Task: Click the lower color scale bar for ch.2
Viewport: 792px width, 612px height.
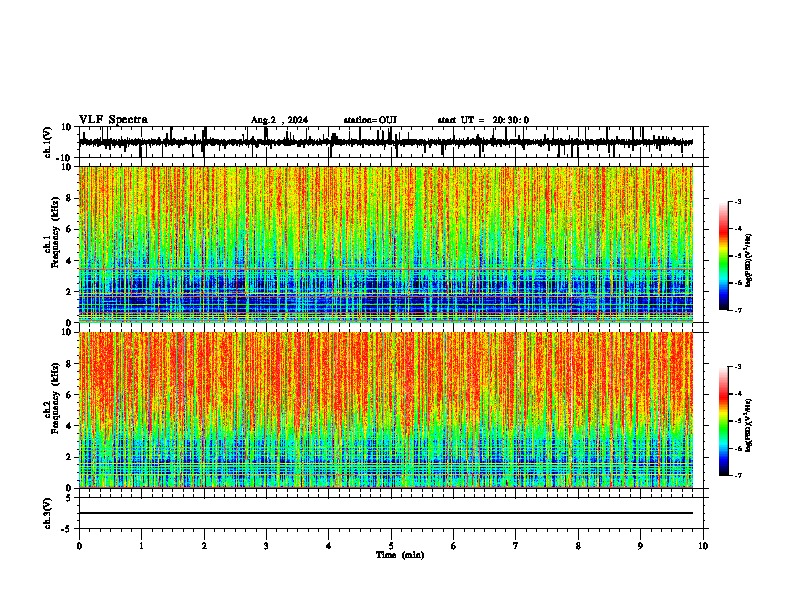Action: point(723,421)
